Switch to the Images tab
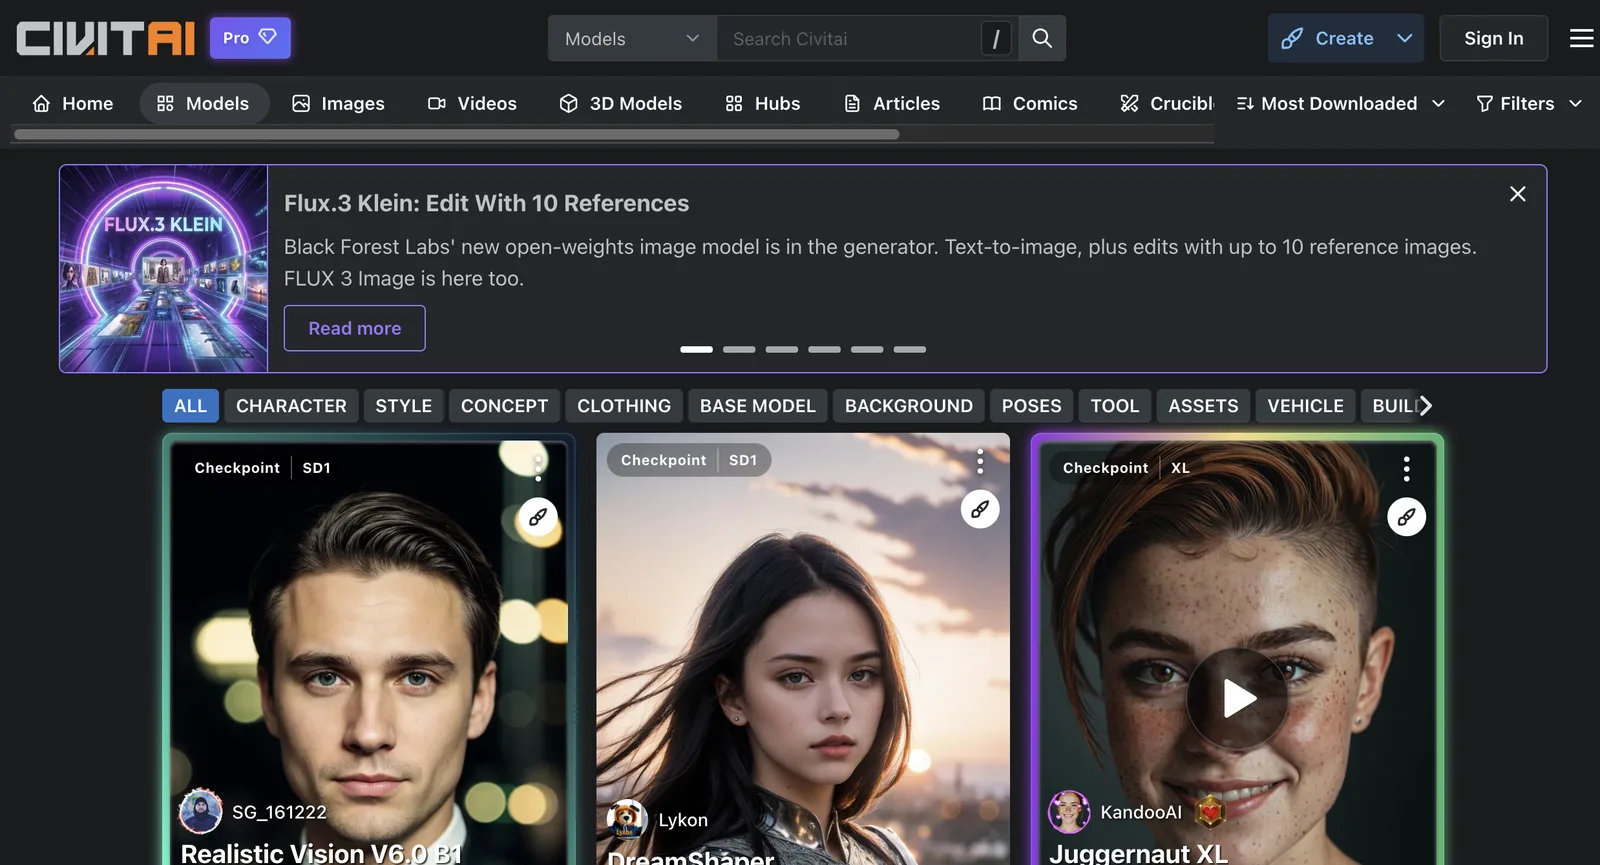Screen dimensions: 1600x865 click(x=338, y=103)
